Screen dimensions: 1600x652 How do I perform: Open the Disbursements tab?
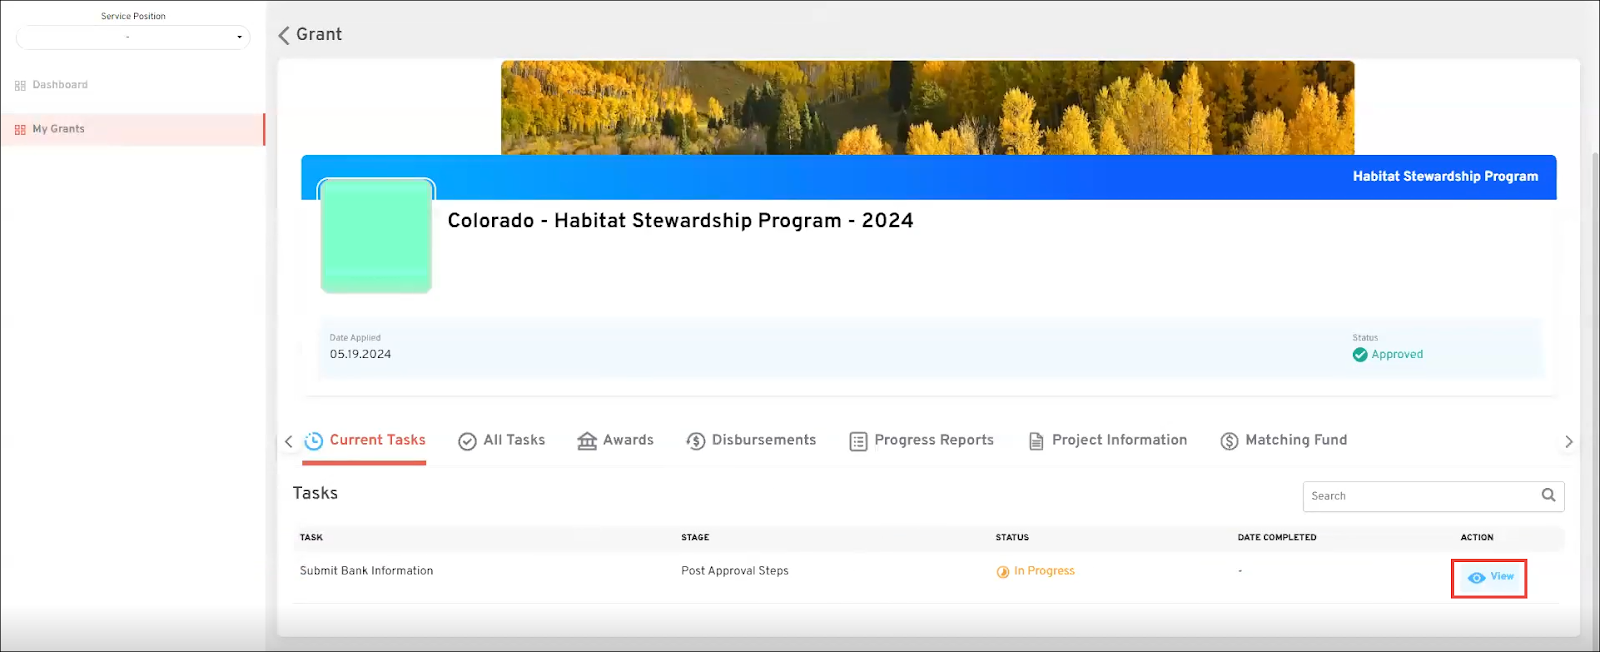[x=763, y=440]
